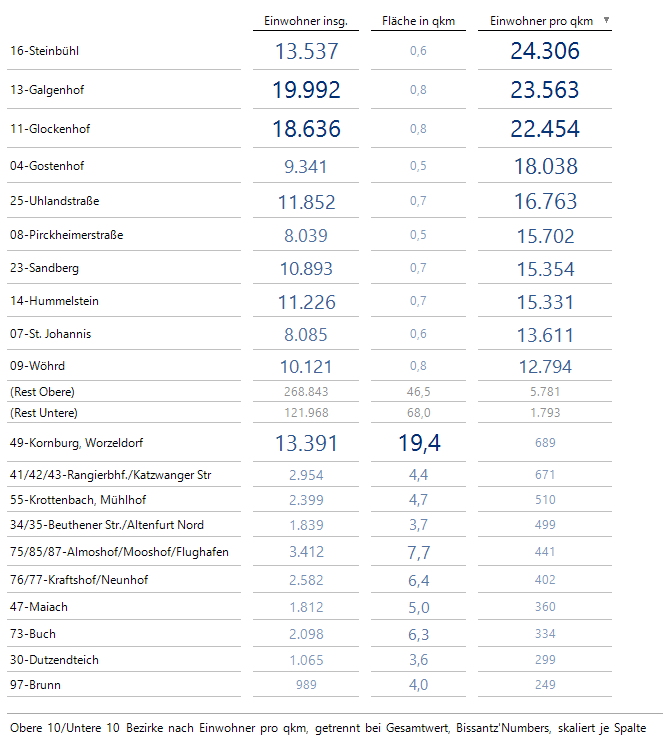Select the 19.992 population cell for Galgenhof
The image size is (663, 741).
tap(306, 90)
